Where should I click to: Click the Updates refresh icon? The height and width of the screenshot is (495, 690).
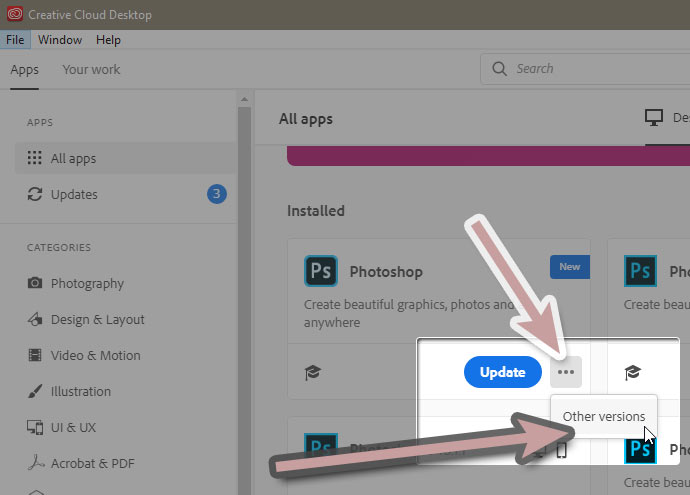34,194
